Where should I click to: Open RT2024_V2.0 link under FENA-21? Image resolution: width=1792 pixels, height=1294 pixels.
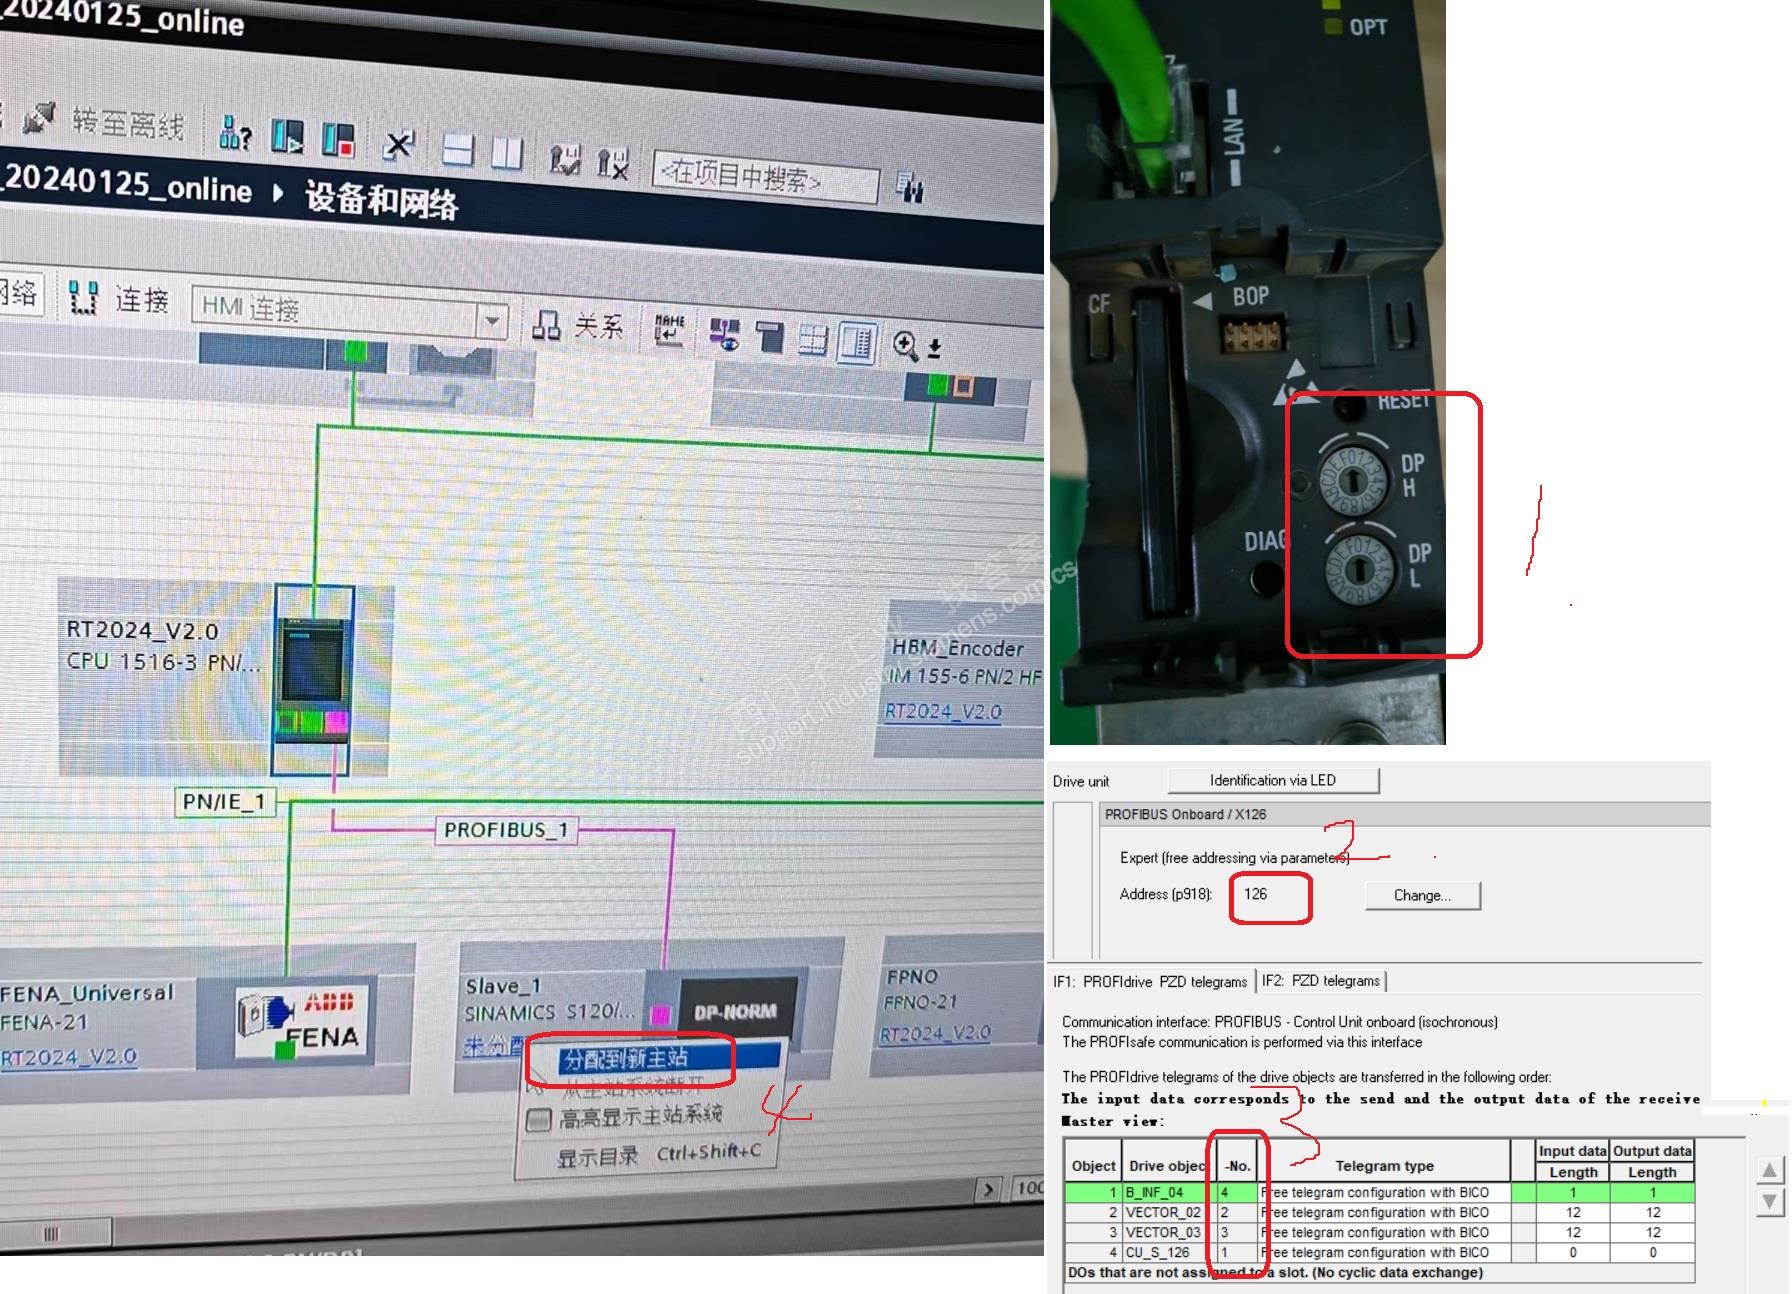(x=68, y=1056)
